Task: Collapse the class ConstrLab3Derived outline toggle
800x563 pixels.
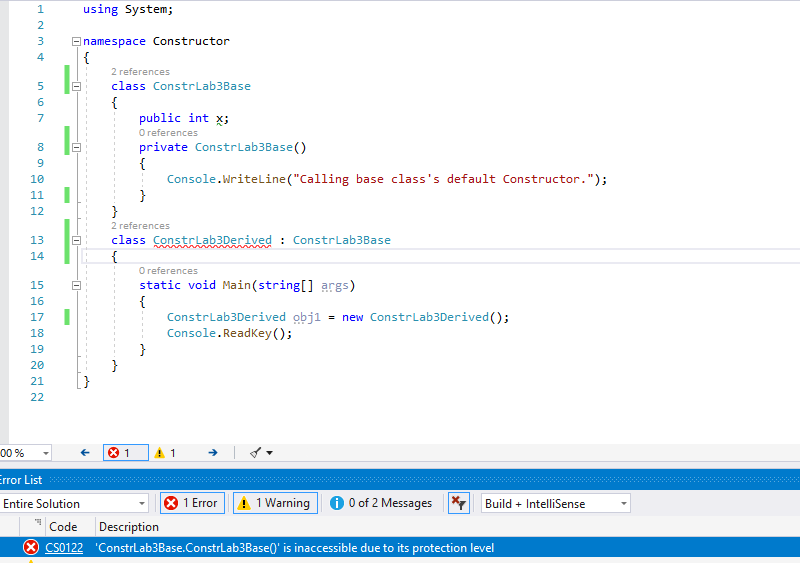Action: (x=77, y=240)
